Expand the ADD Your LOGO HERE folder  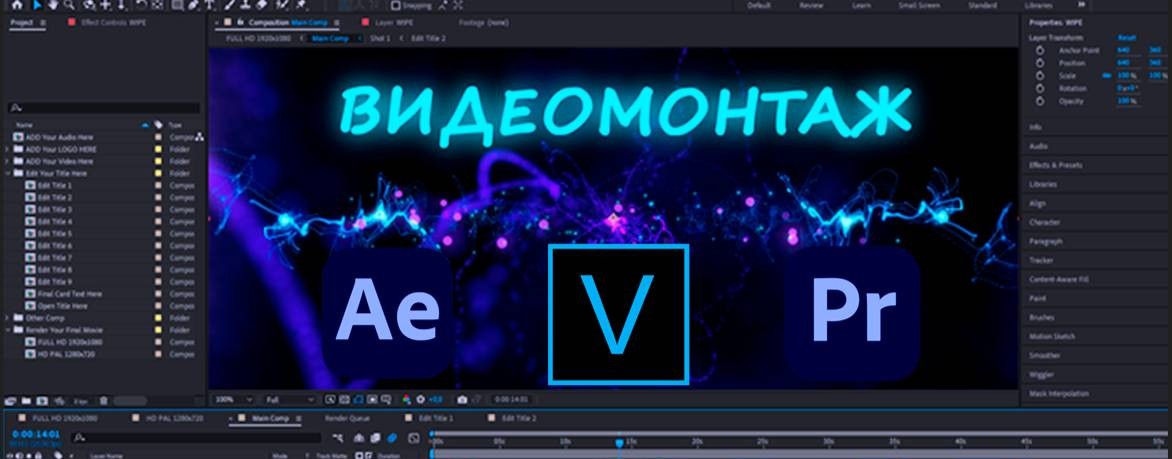tap(8, 150)
